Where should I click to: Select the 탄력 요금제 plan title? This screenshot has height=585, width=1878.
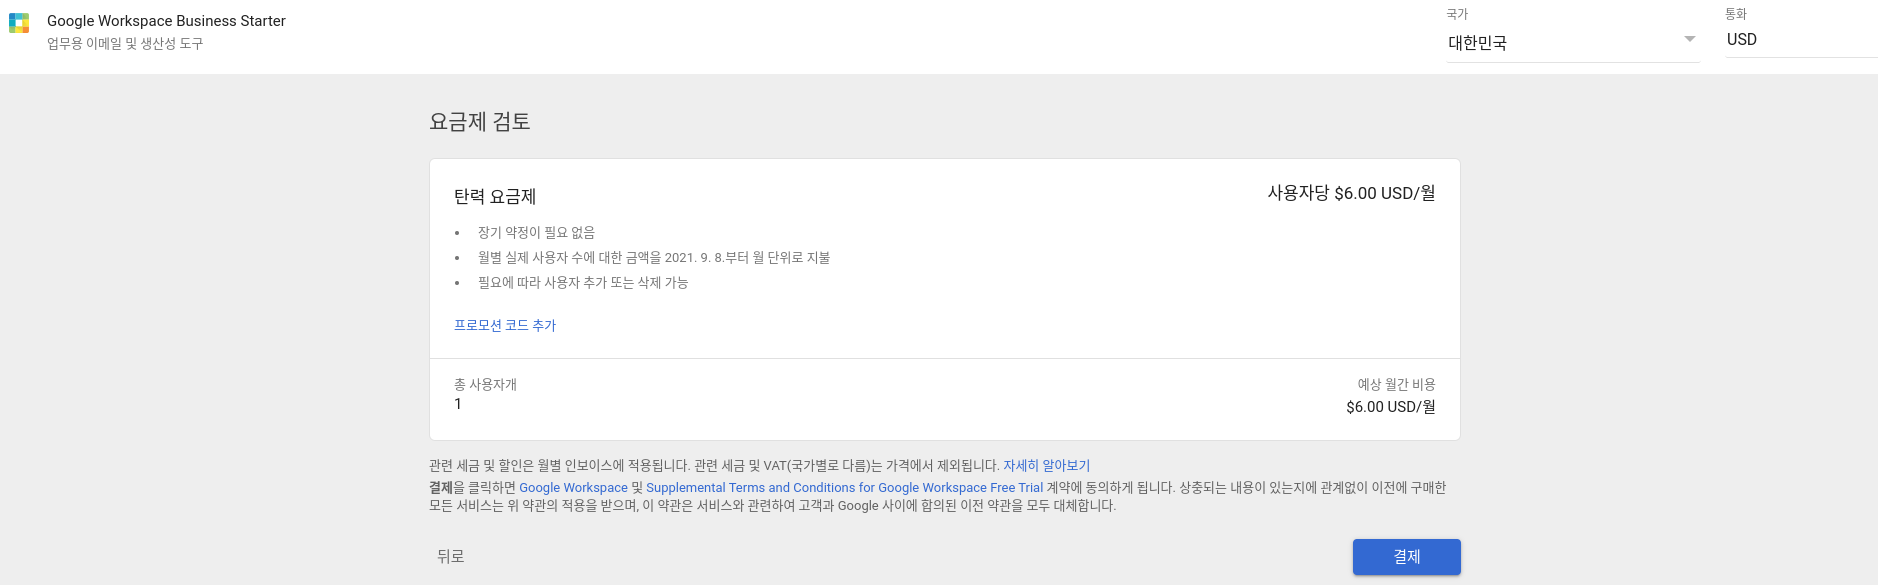coord(495,197)
